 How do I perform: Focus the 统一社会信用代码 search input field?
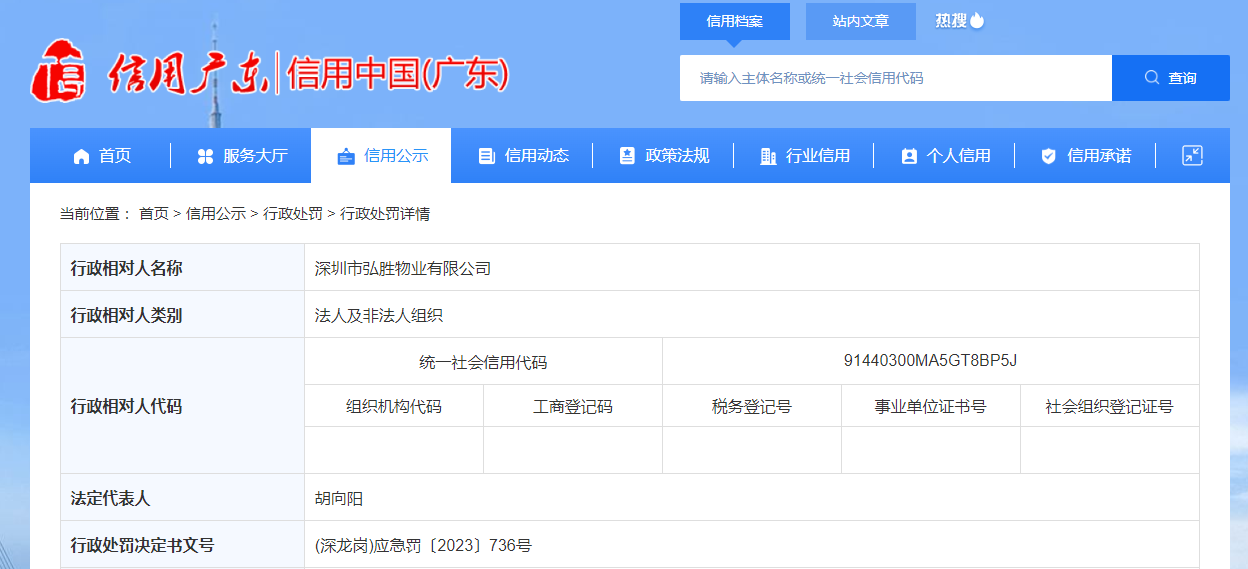click(896, 78)
